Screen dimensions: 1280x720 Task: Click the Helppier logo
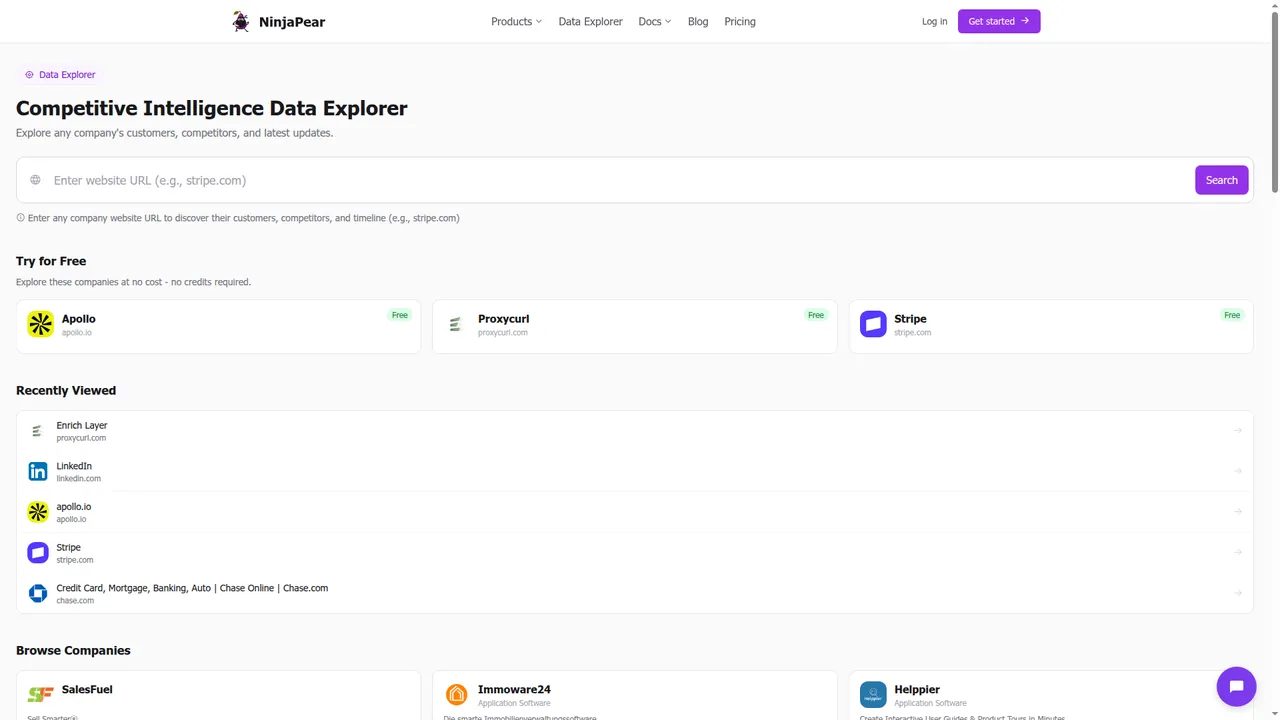coord(873,694)
